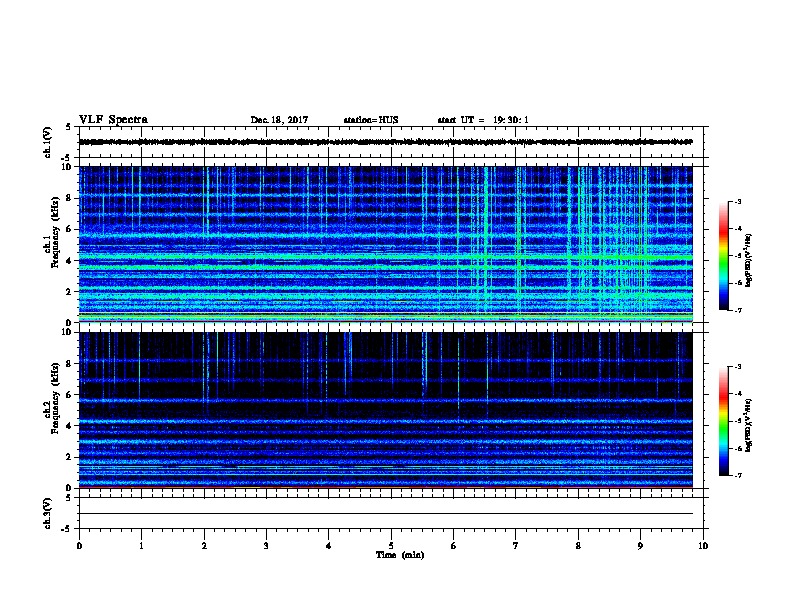This screenshot has width=792, height=612.
Task: Click the ch.2 spectrogram color bar
Action: pos(723,421)
